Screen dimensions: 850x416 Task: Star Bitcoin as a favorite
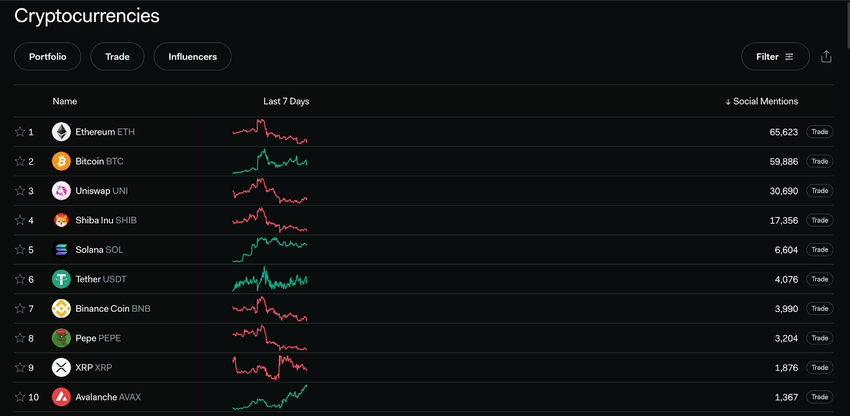[x=20, y=161]
